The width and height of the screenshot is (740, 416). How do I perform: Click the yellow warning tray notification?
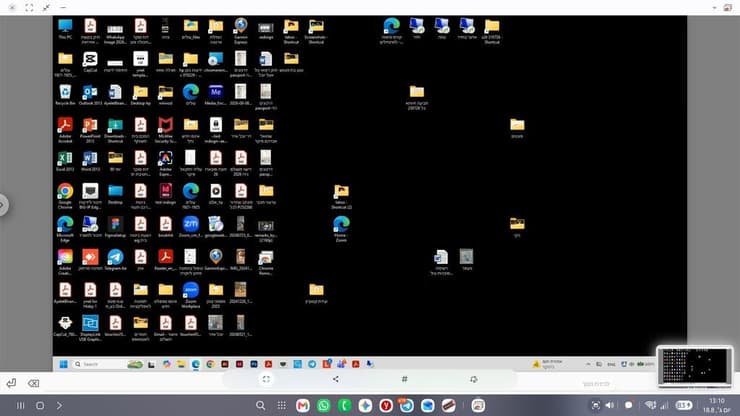536,364
